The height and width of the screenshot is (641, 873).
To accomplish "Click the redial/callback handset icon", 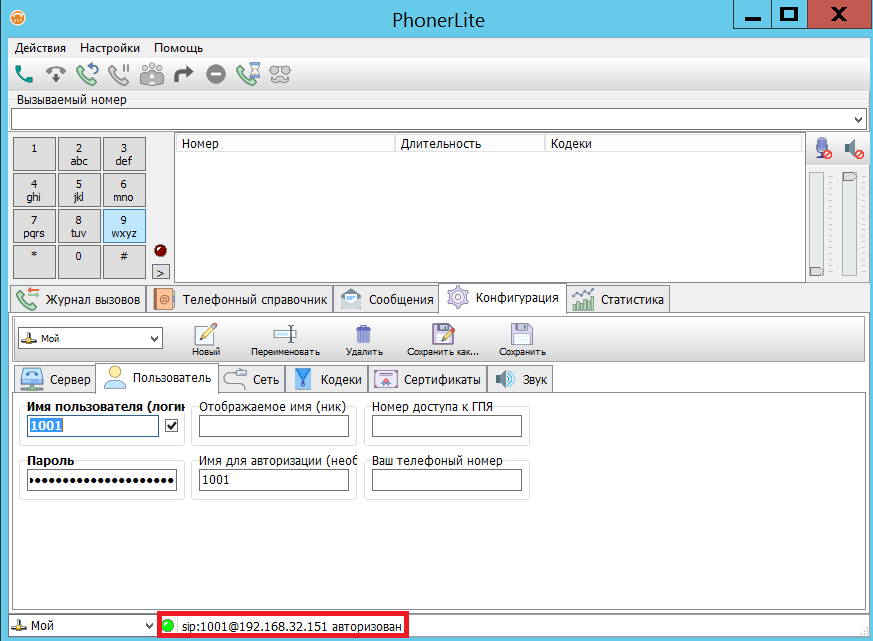I will [87, 74].
